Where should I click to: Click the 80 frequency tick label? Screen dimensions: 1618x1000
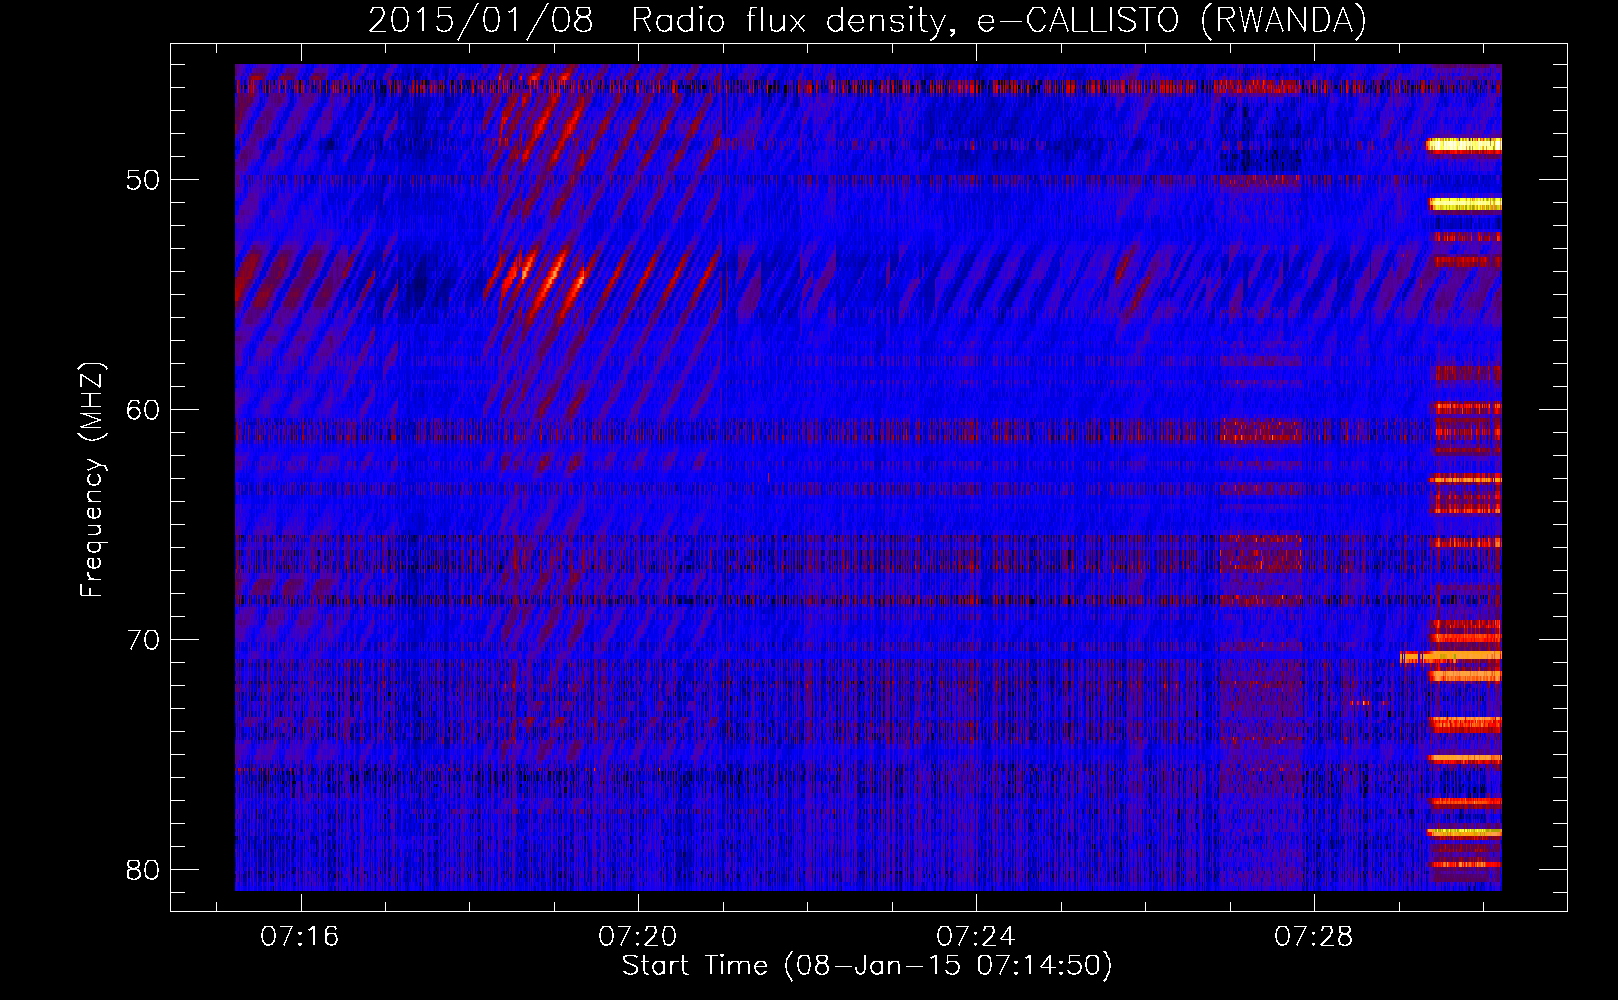(143, 870)
